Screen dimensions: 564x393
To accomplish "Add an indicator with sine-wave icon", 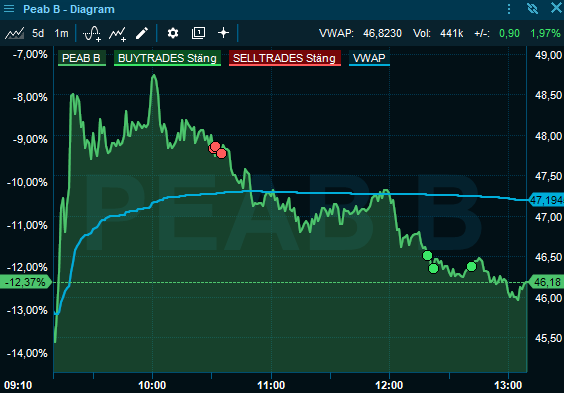I will (92, 33).
